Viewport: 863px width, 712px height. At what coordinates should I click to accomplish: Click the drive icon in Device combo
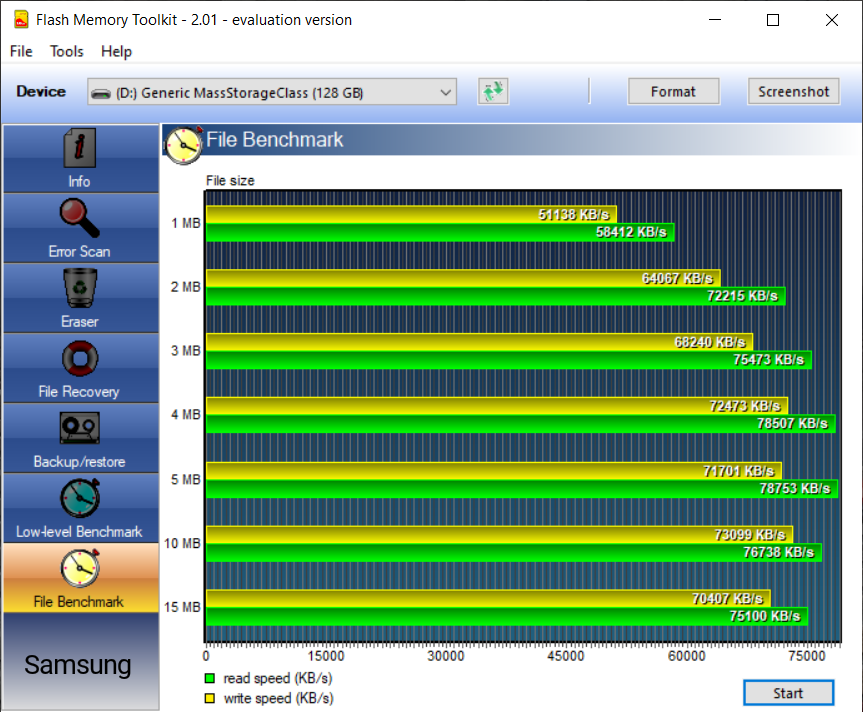click(101, 94)
